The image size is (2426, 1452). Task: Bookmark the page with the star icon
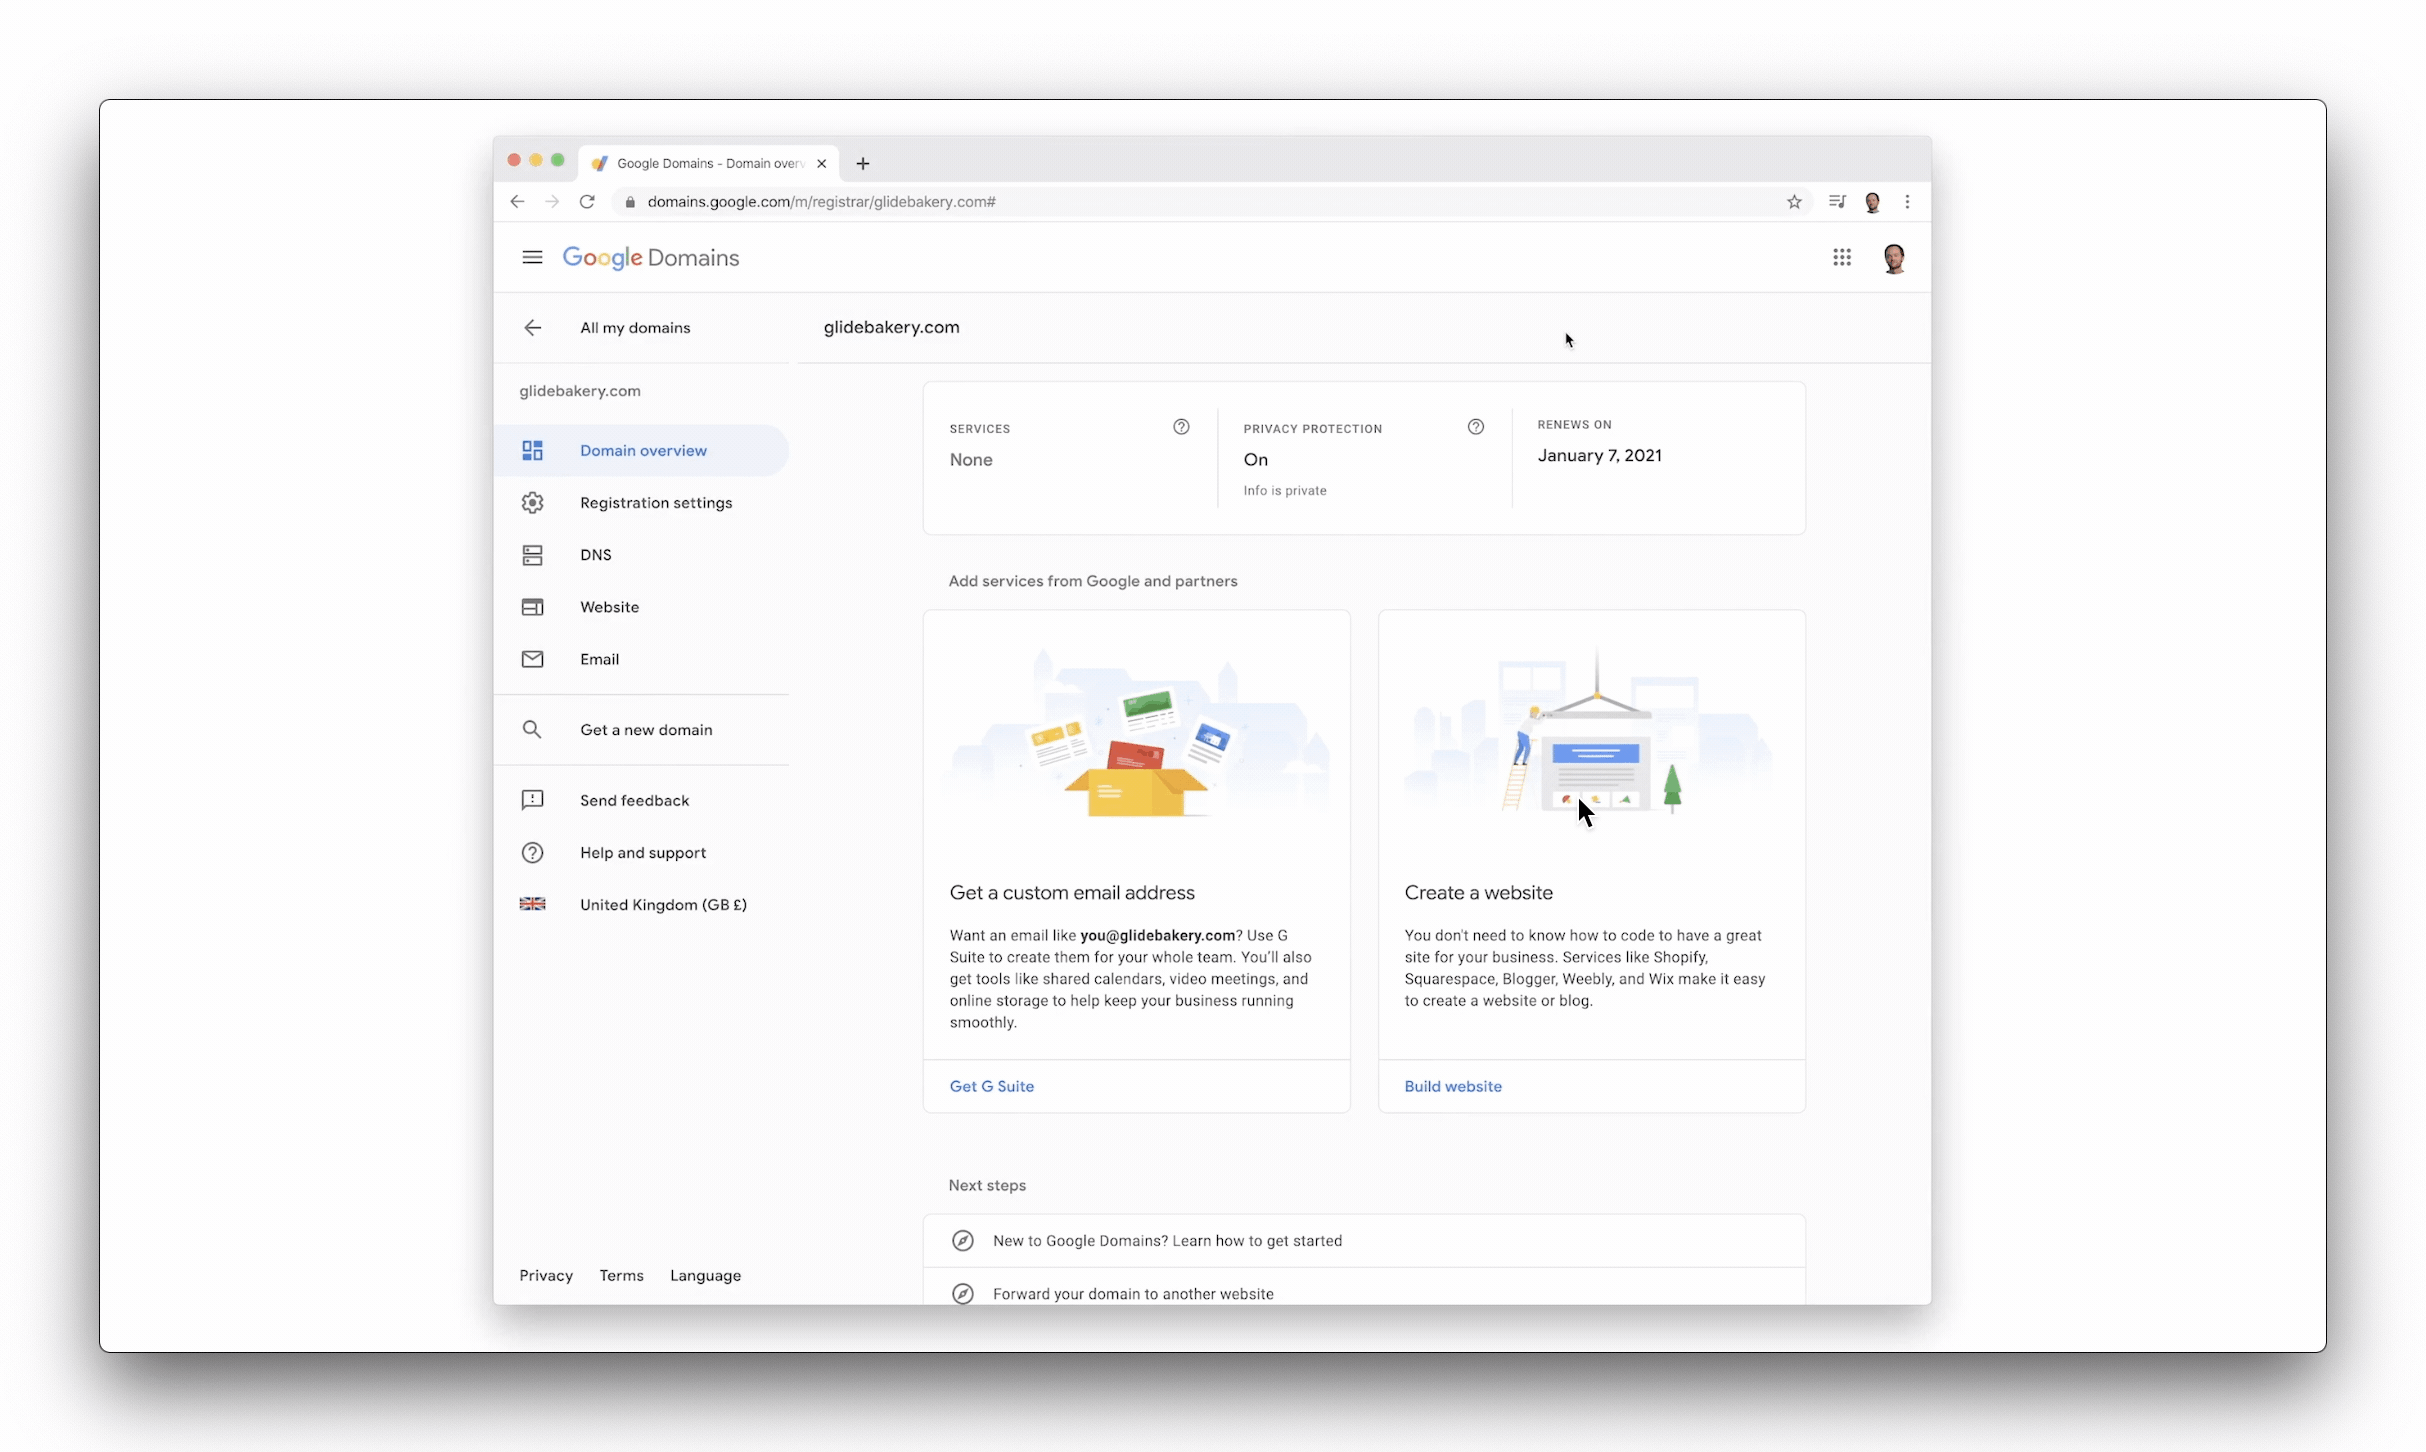coord(1794,201)
